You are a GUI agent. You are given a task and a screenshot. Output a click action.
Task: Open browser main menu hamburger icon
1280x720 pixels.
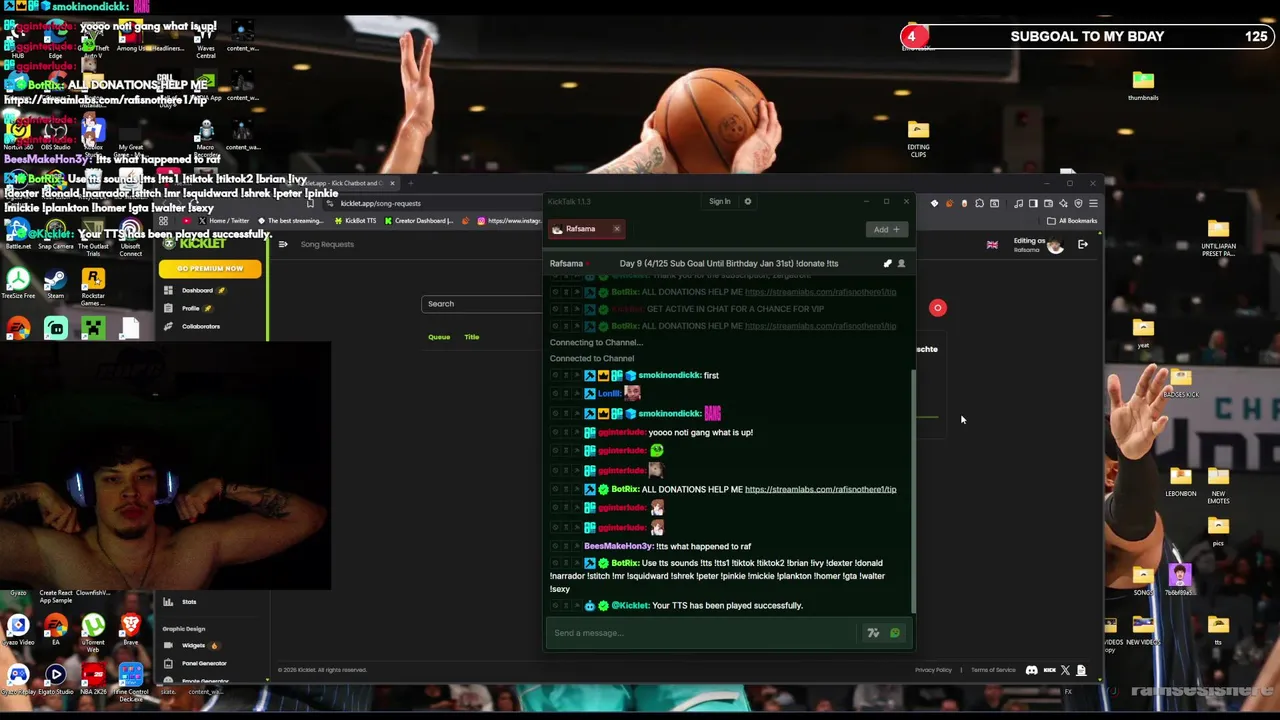point(1093,203)
